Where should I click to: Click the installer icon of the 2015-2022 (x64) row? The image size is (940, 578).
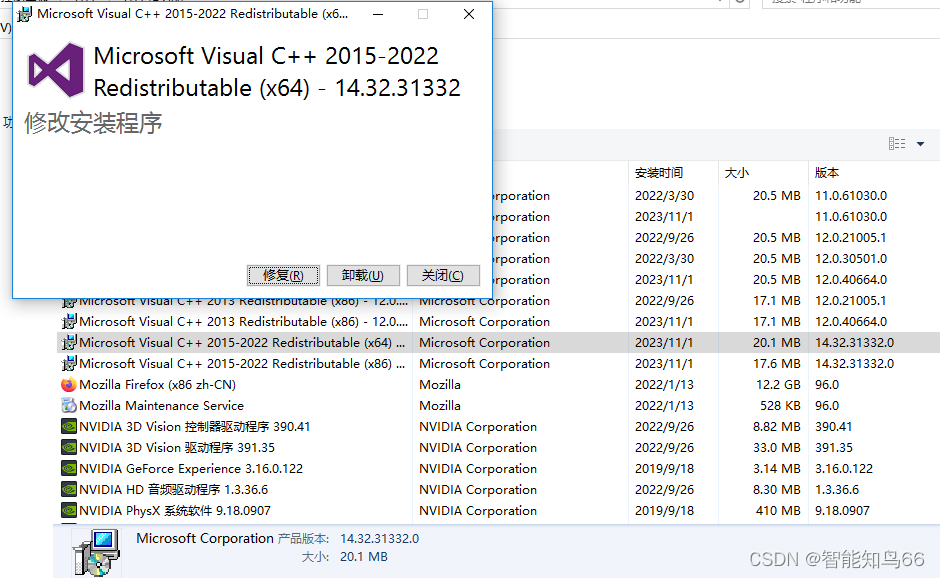click(69, 342)
